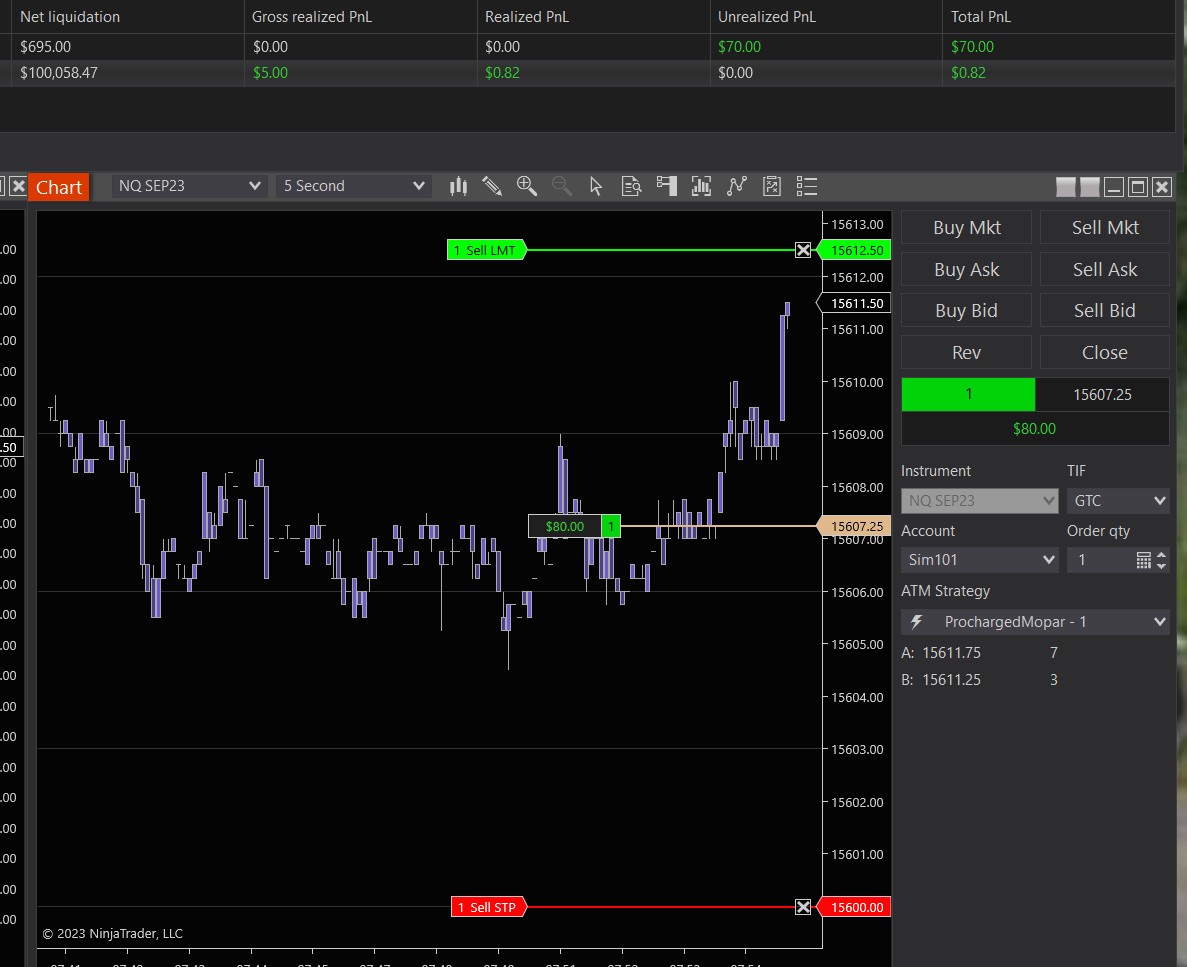The width and height of the screenshot is (1187, 967).
Task: Open the chart properties list icon
Action: pos(807,186)
